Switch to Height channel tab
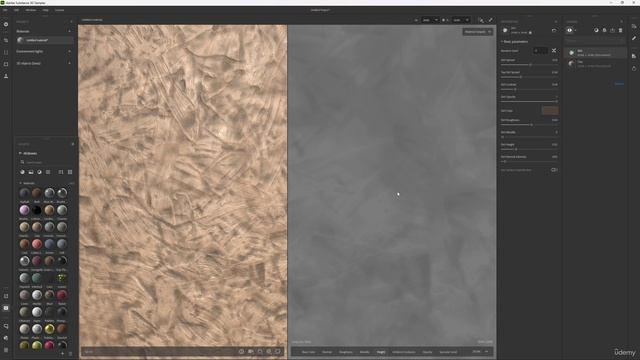640x360 pixels. (381, 352)
